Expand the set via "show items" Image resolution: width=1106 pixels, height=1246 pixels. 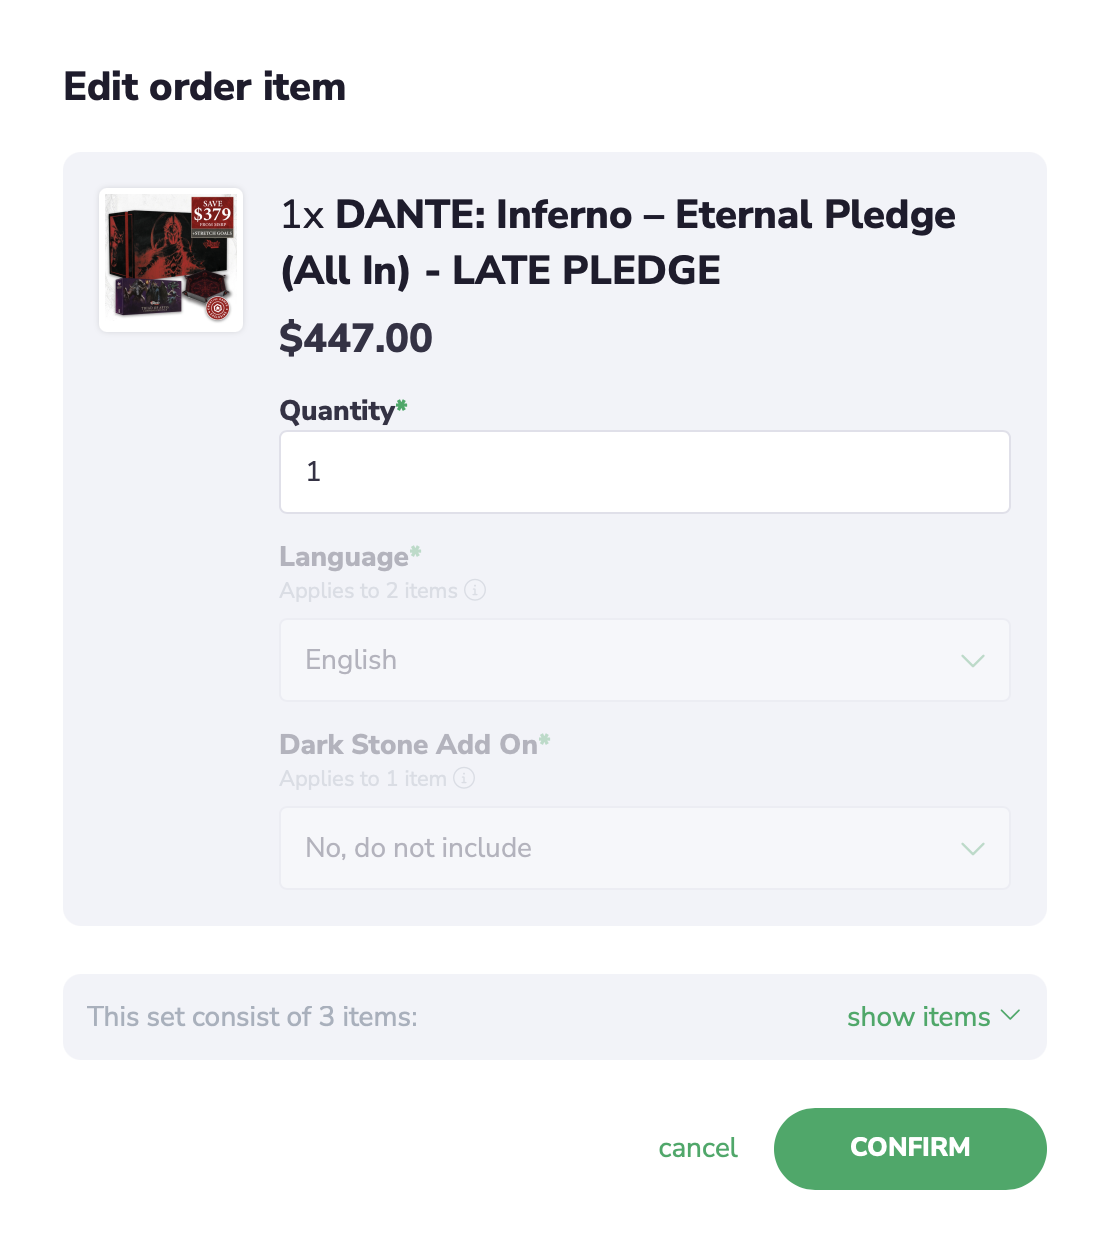(x=918, y=1017)
